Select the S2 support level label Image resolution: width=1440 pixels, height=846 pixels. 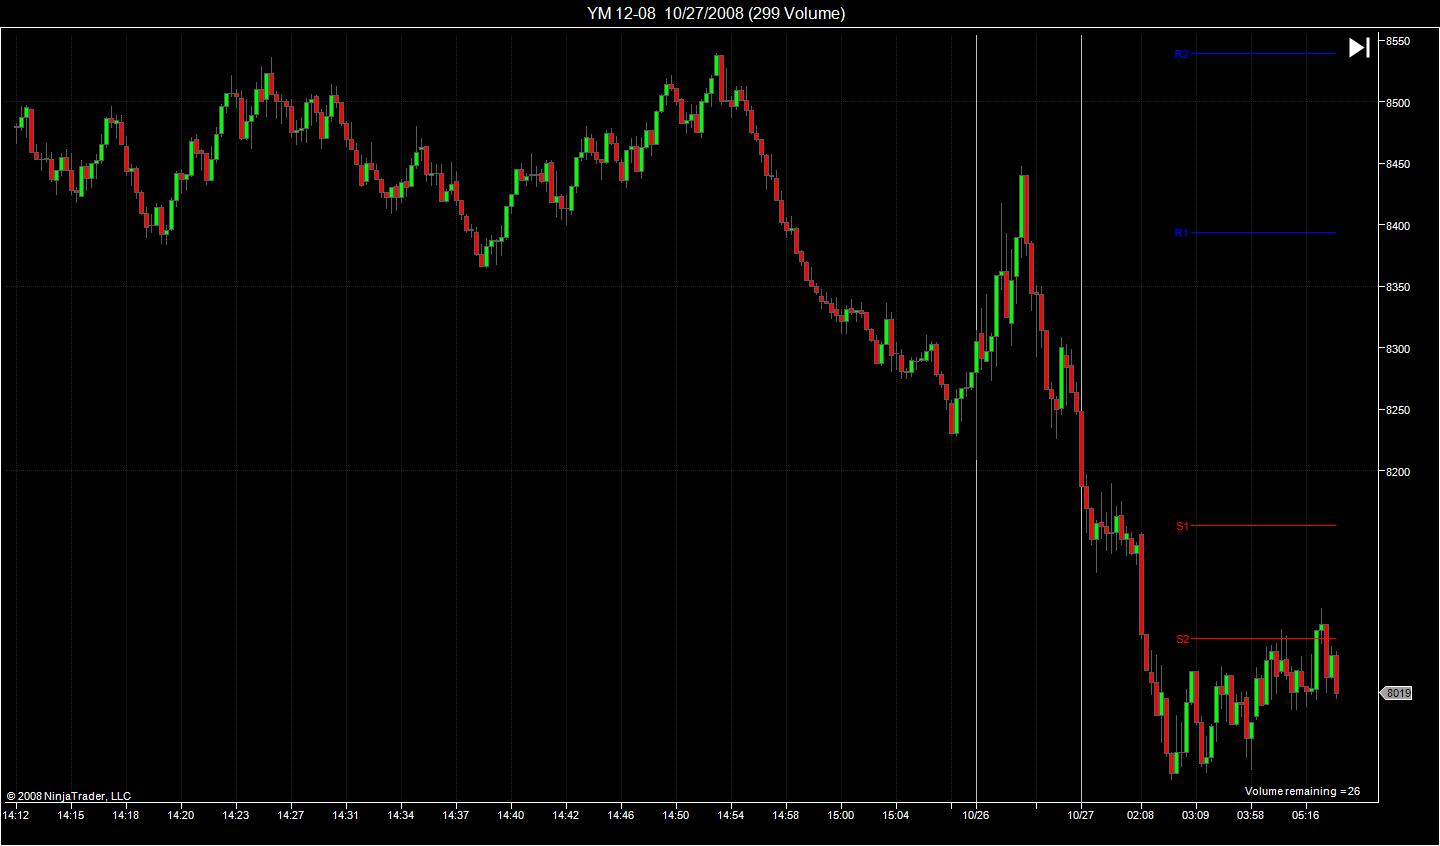[x=1182, y=639]
